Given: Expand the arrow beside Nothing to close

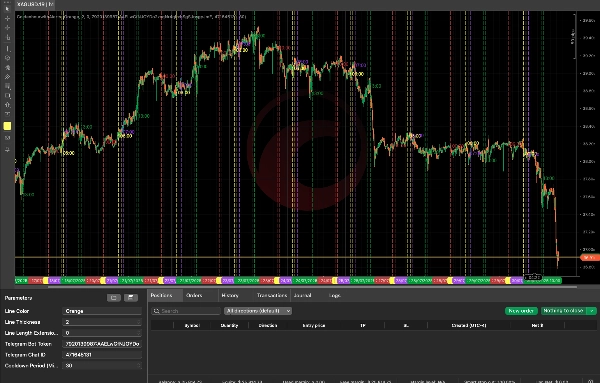Looking at the screenshot, I should coord(592,311).
